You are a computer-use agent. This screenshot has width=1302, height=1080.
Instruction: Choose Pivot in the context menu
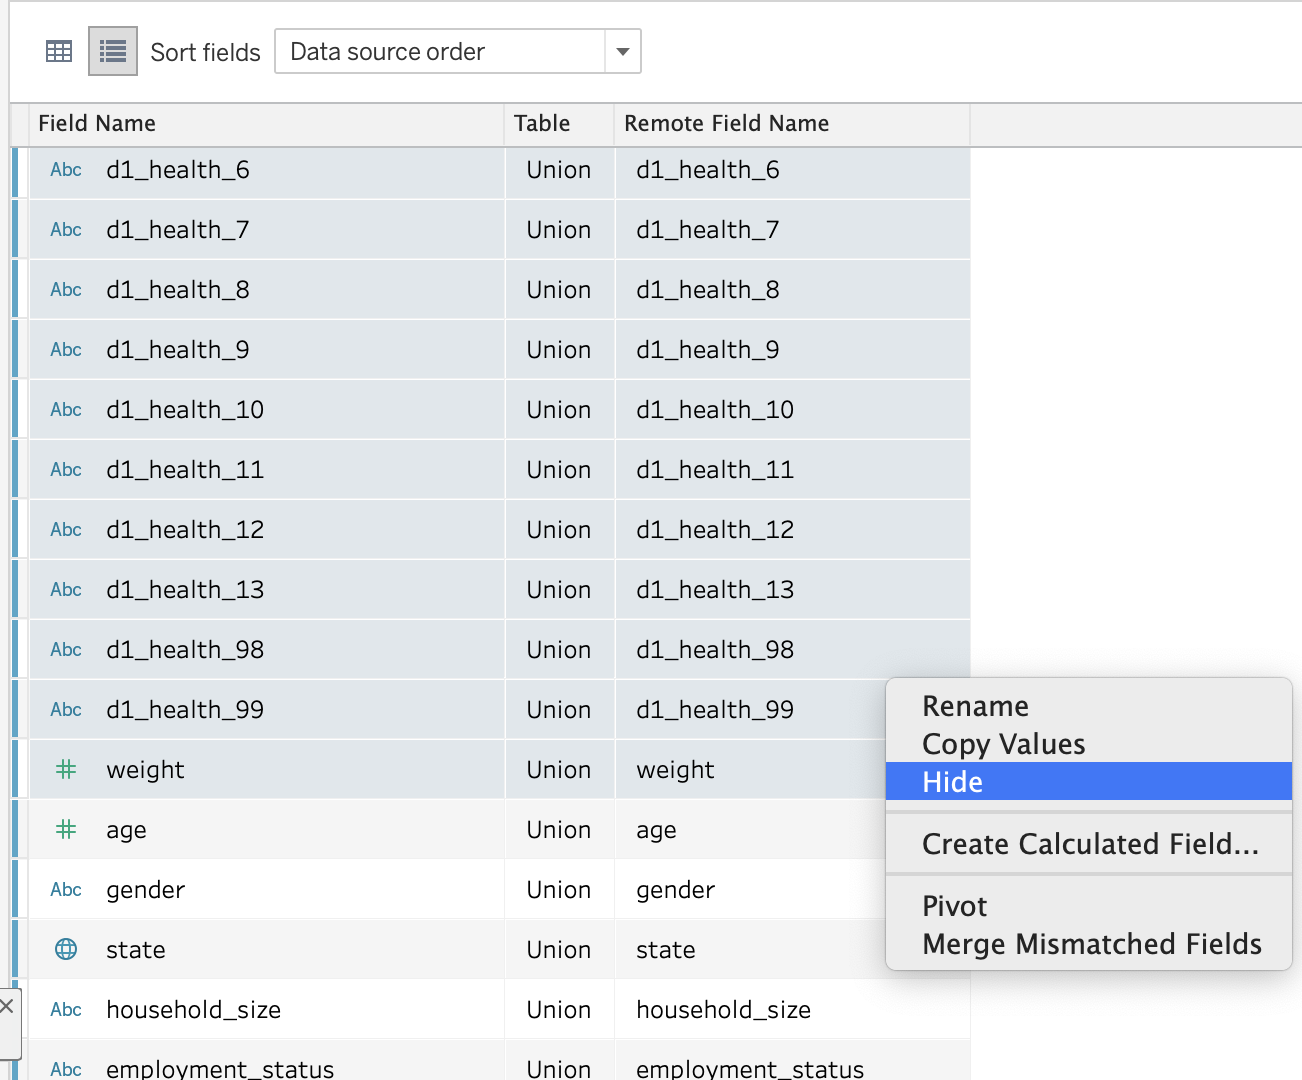point(954,906)
